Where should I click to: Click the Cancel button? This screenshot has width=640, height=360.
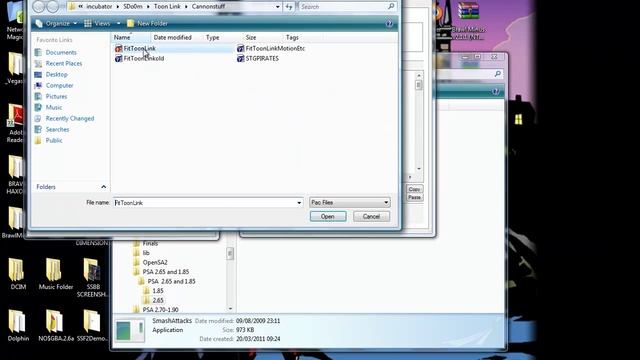(x=371, y=217)
